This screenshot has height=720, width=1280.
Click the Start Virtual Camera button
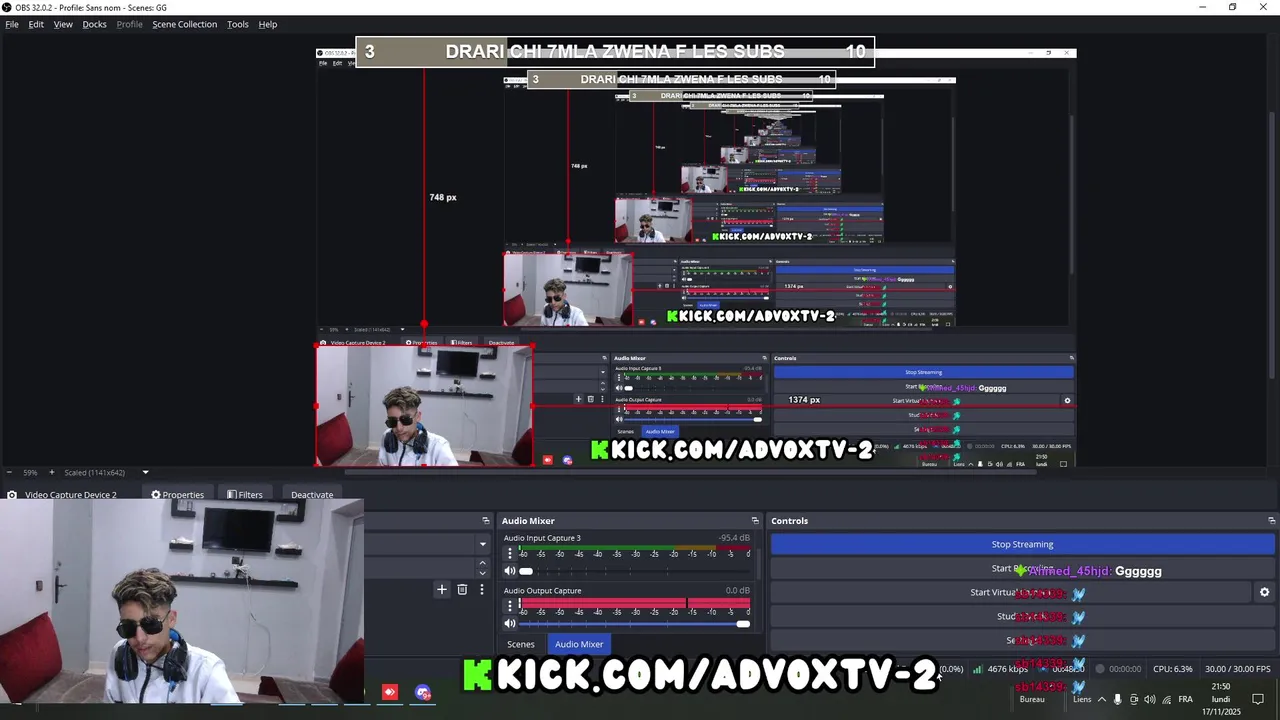(x=1010, y=592)
